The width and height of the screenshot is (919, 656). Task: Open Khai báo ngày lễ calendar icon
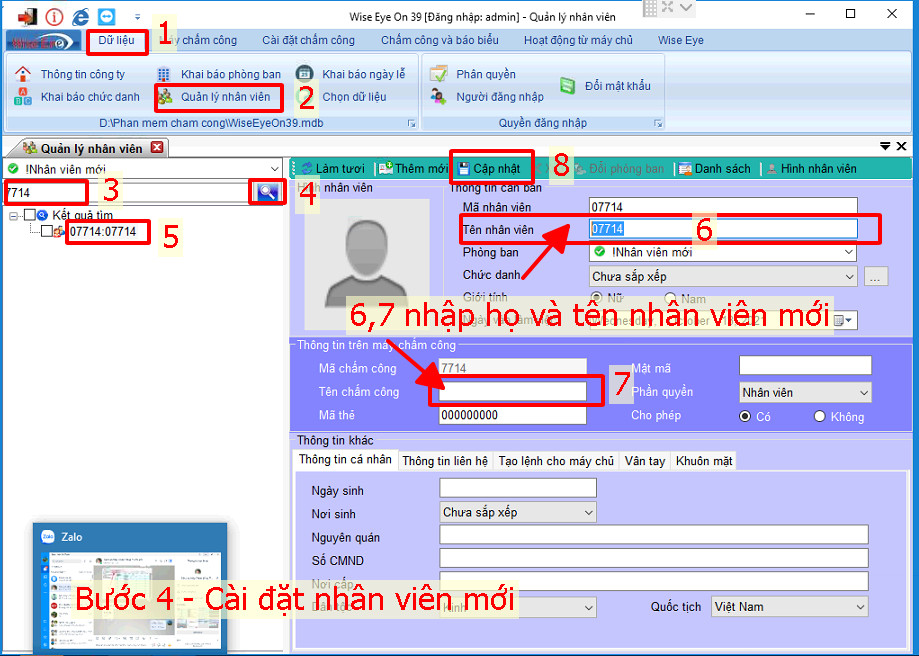coord(304,73)
